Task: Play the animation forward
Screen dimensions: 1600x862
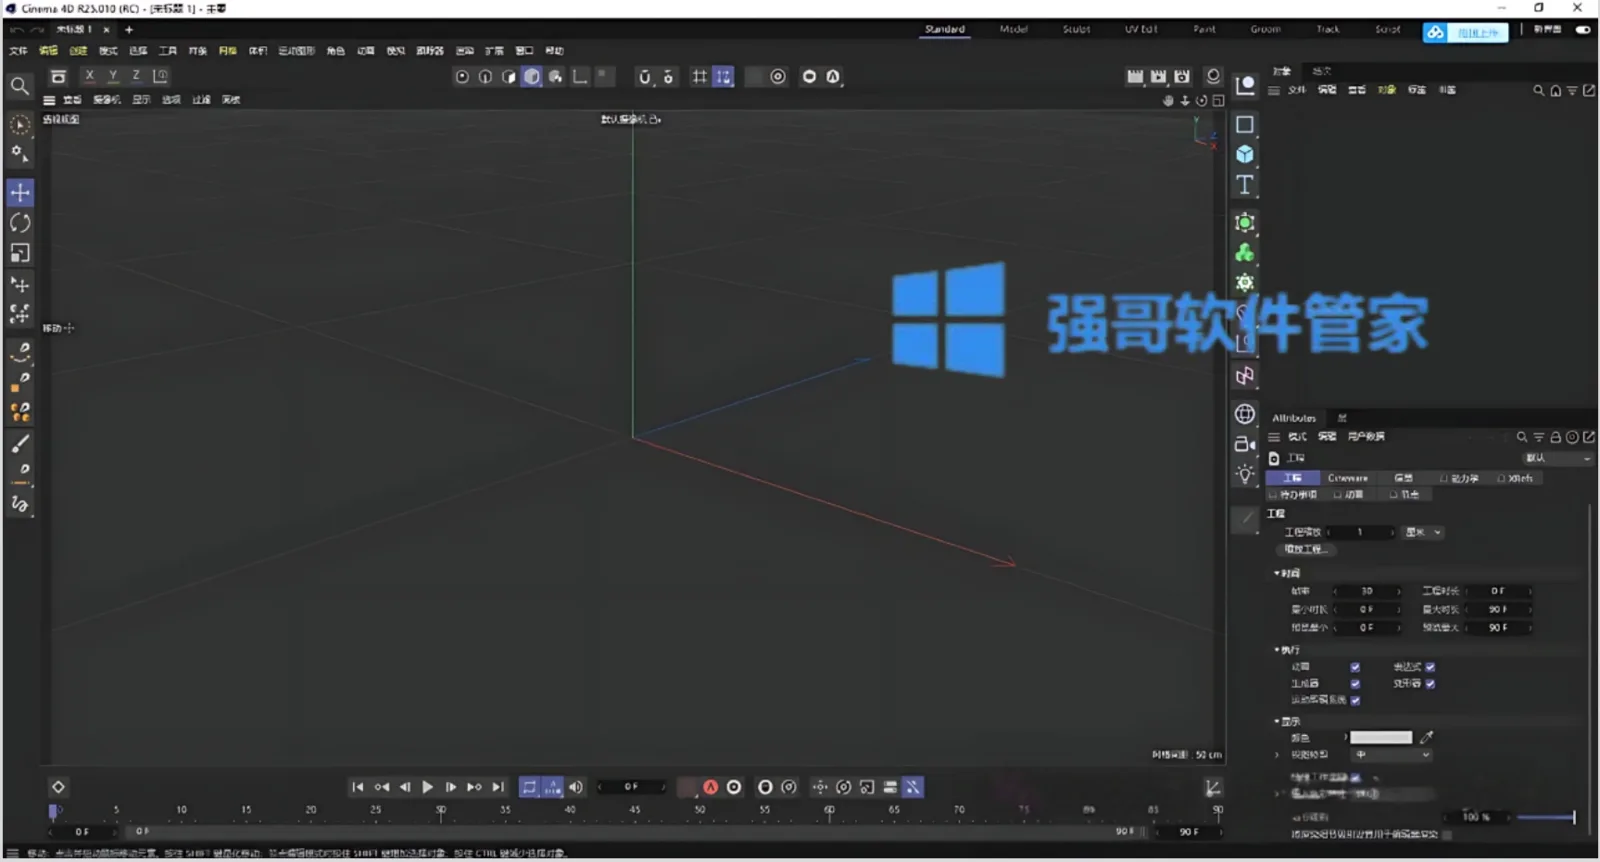Action: point(428,787)
